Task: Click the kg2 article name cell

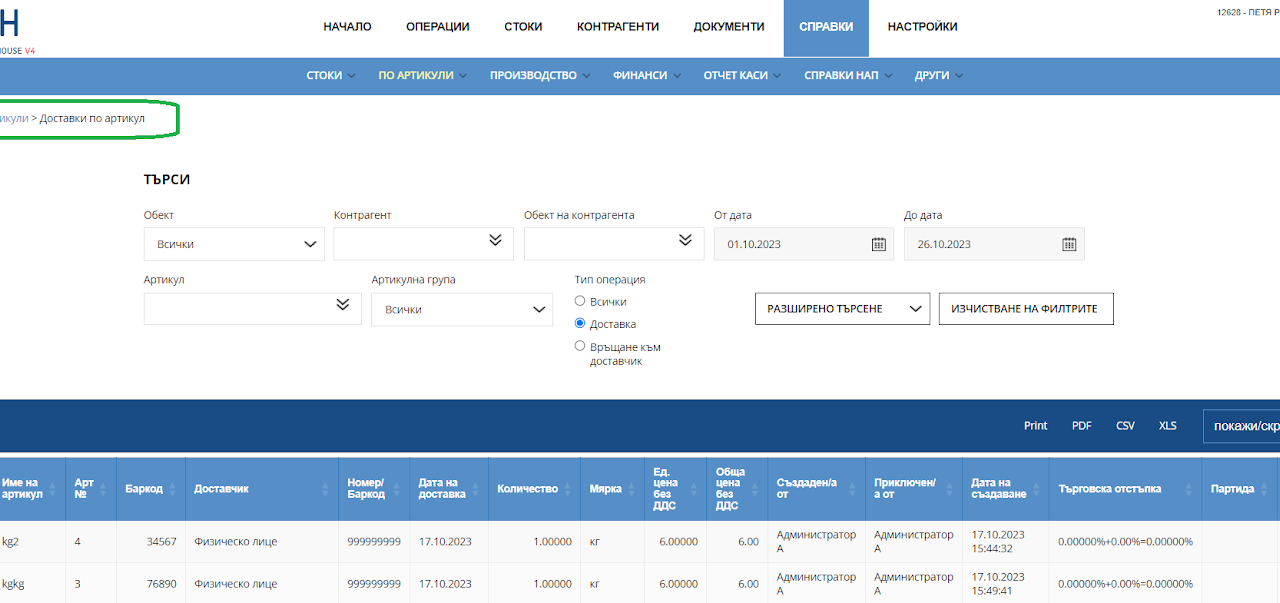Action: [x=32, y=541]
